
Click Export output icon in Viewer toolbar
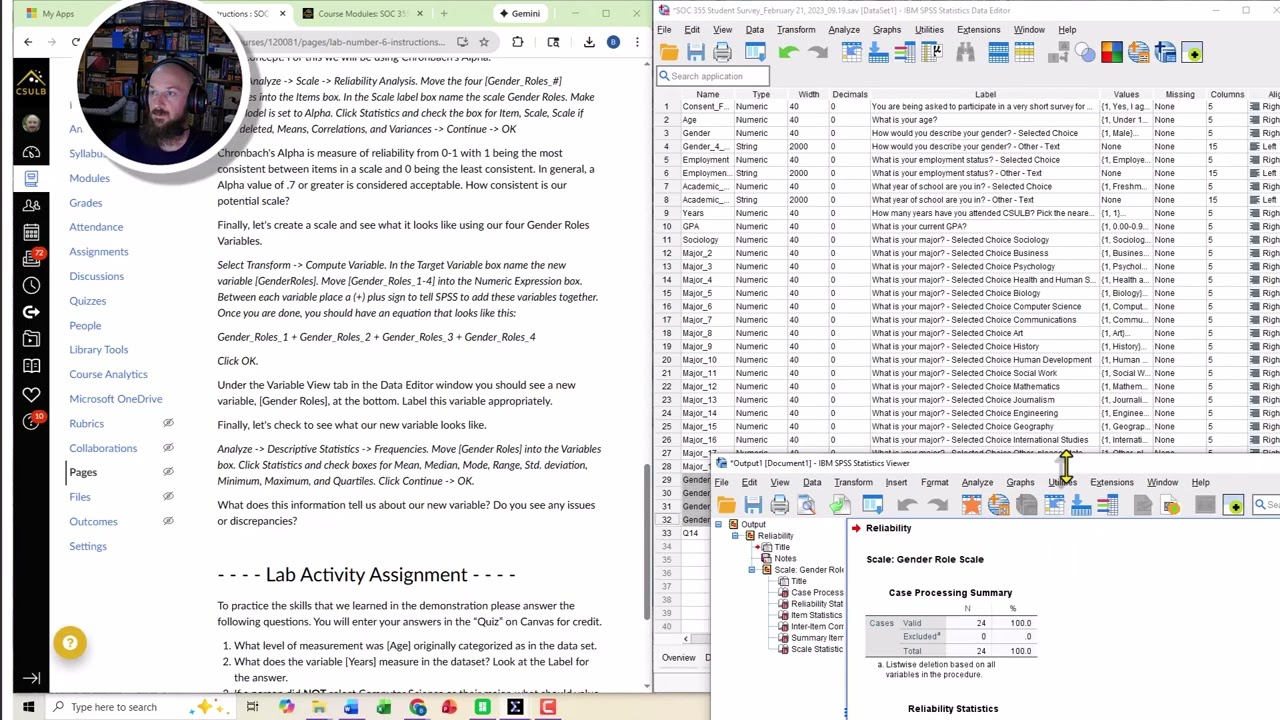coord(839,506)
